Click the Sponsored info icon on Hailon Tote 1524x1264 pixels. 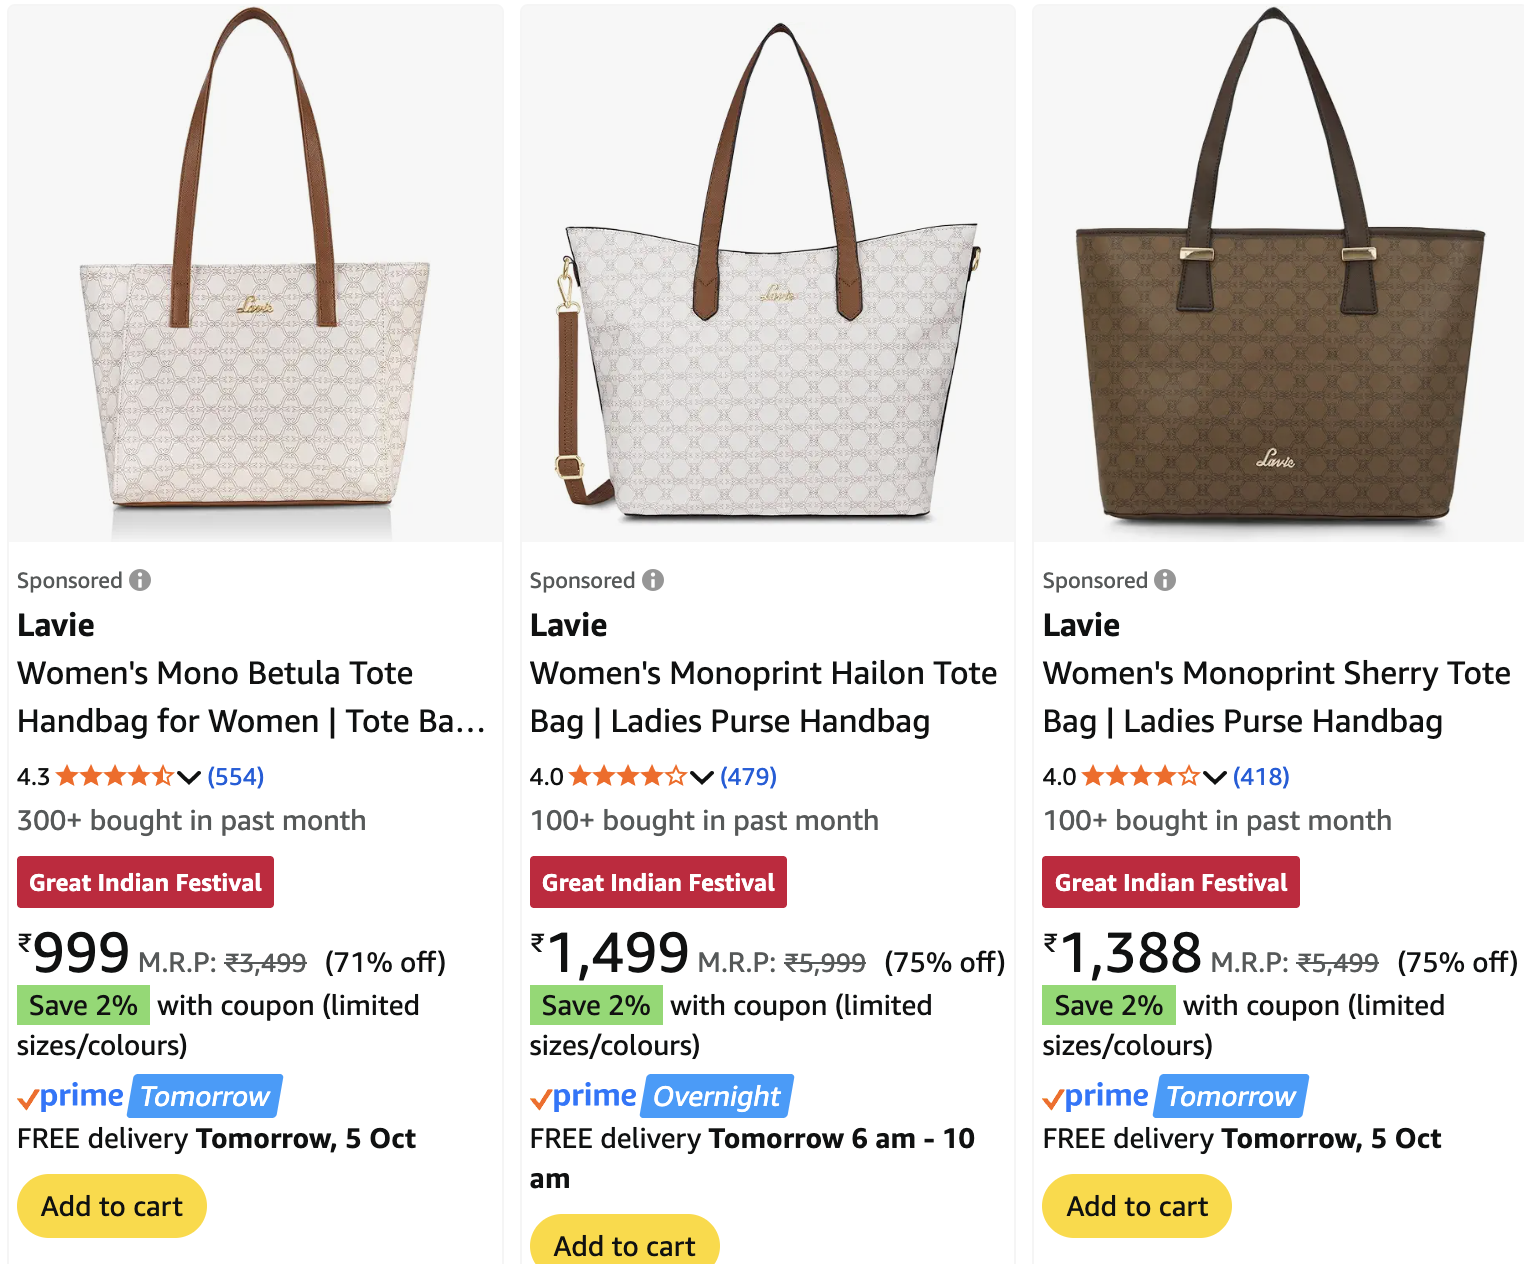pos(653,580)
